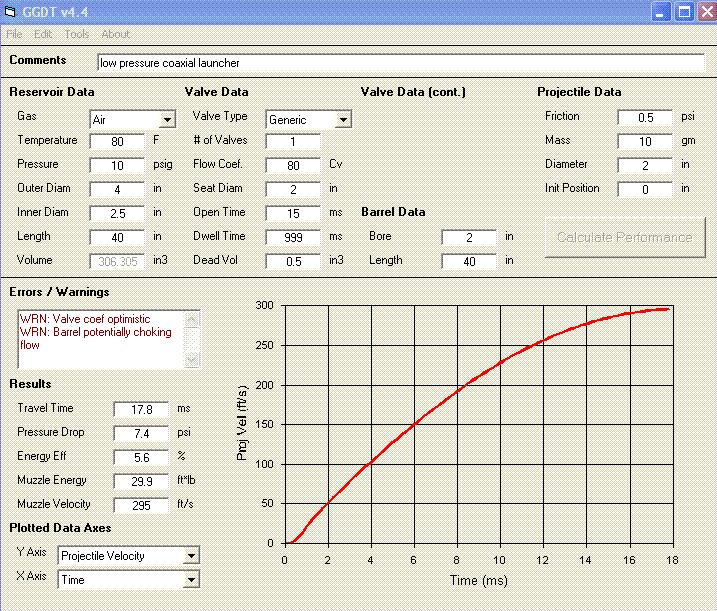Open the About menu
Viewport: 717px width, 611px height.
coord(115,34)
